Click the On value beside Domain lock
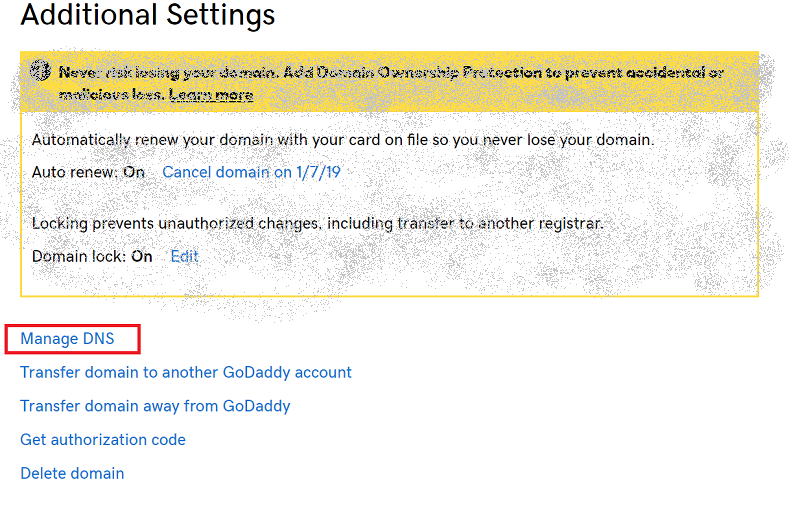The image size is (800, 506). pos(142,256)
